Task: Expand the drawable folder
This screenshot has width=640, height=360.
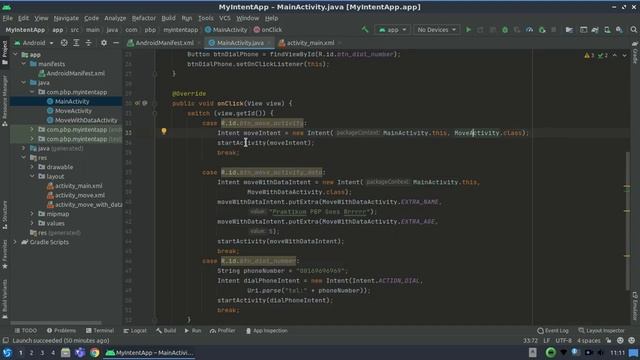Action: (x=32, y=167)
